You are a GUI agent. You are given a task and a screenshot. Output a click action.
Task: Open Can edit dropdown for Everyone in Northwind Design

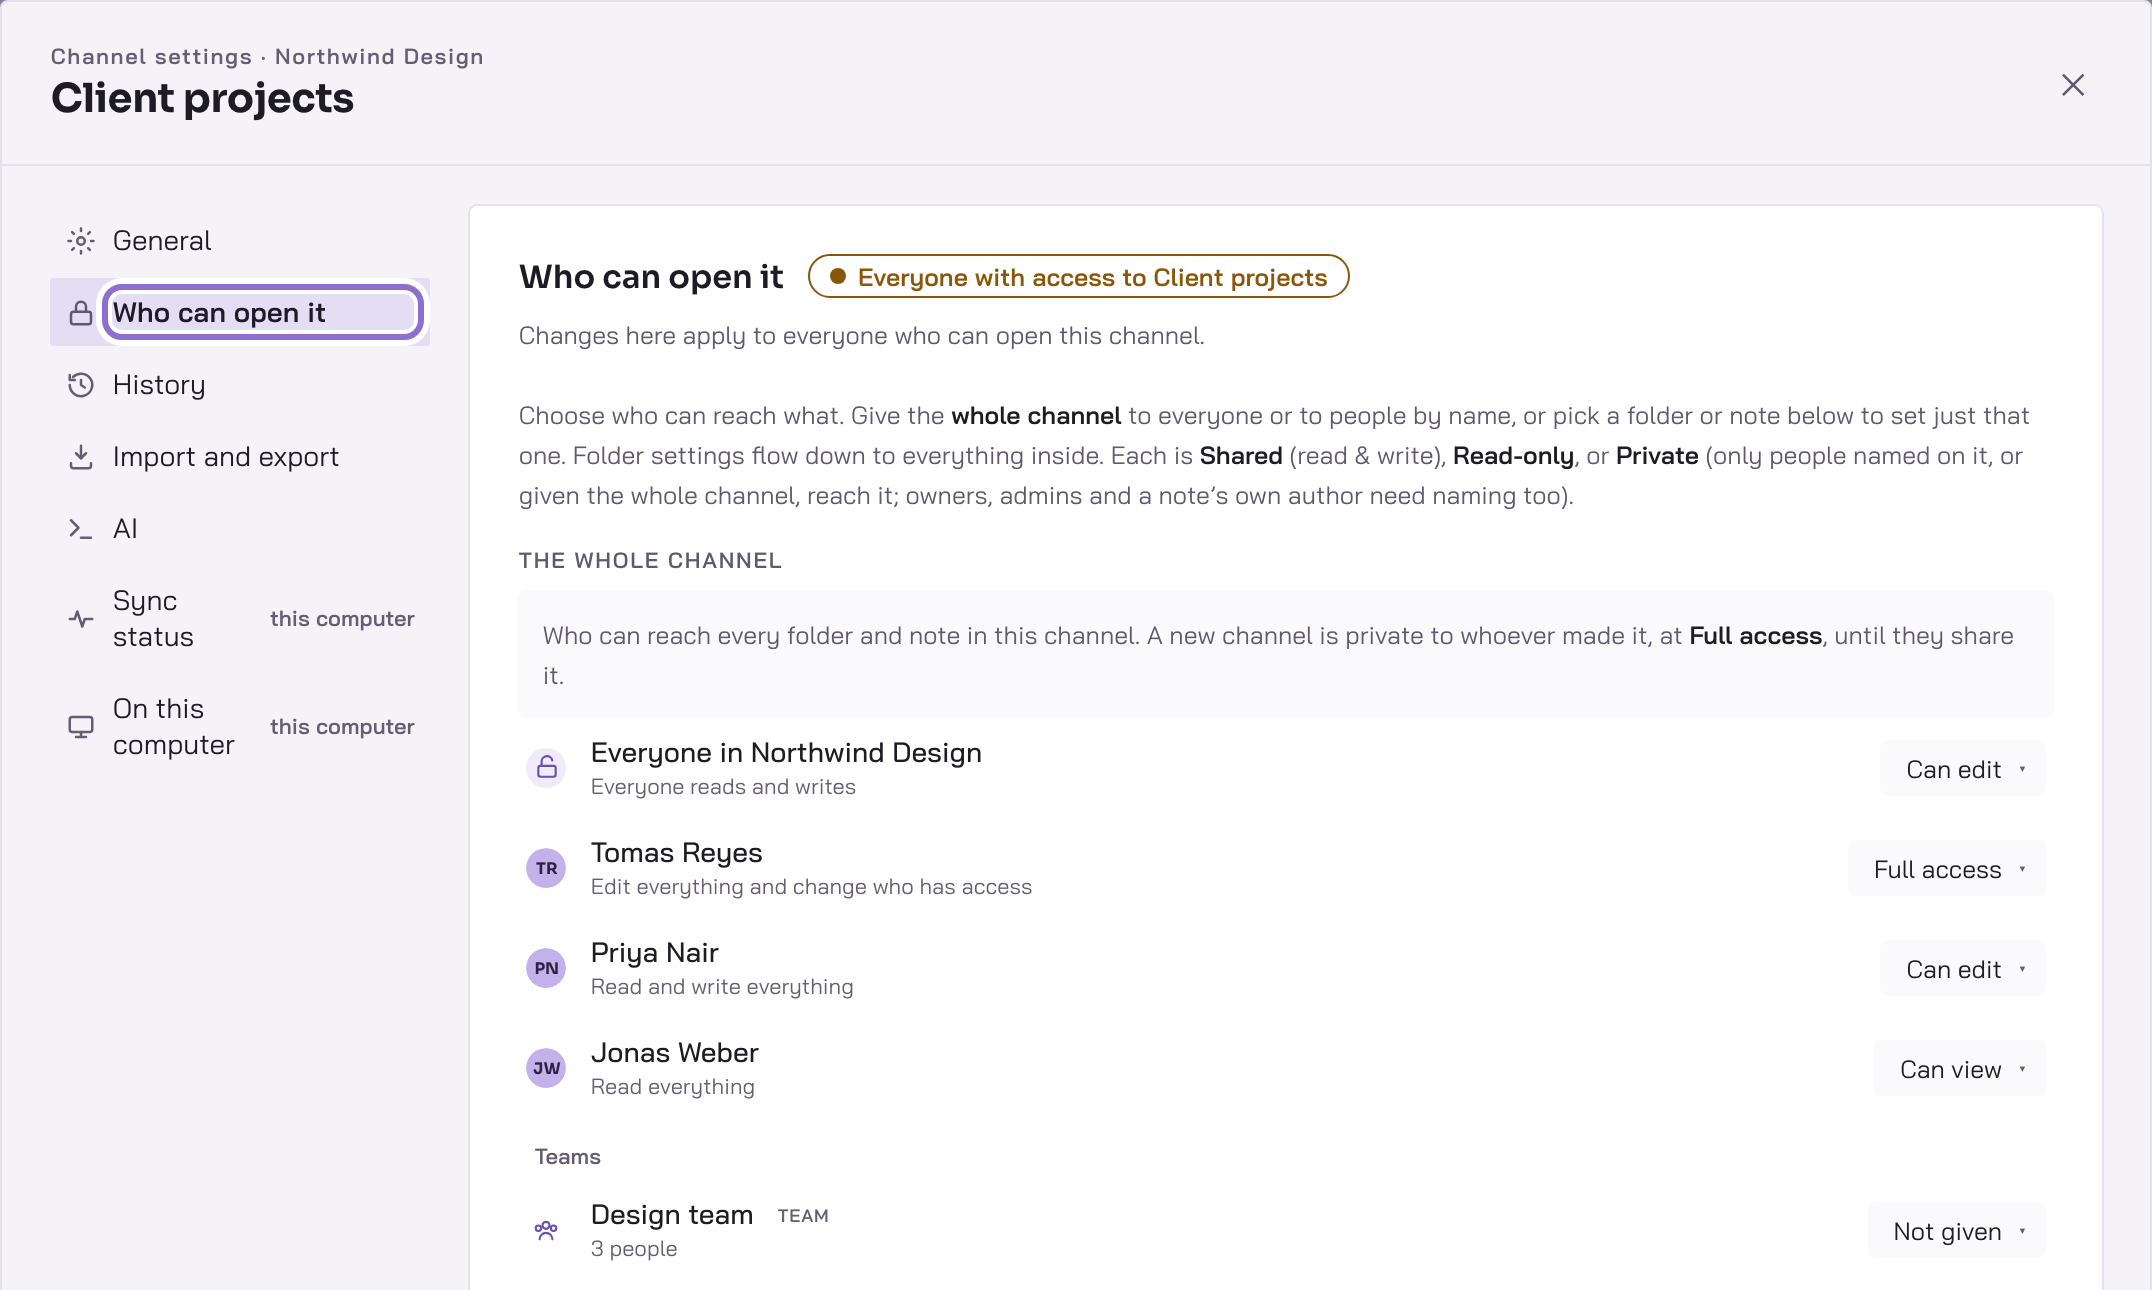point(1963,769)
